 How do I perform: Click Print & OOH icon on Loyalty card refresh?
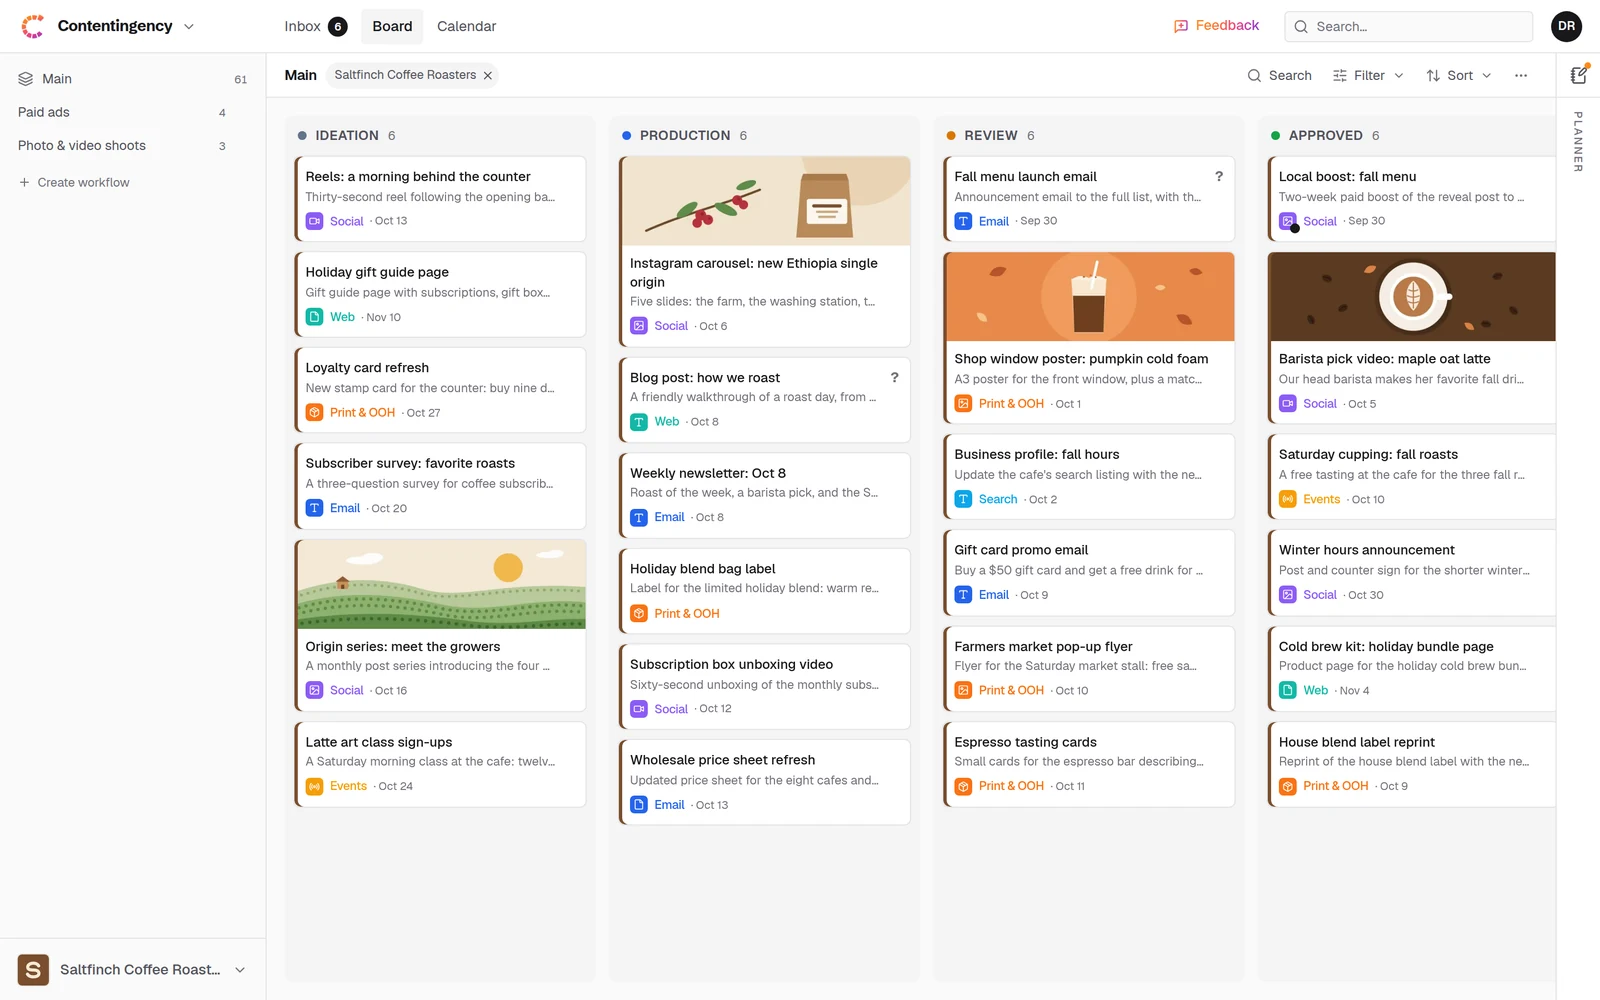(x=314, y=412)
